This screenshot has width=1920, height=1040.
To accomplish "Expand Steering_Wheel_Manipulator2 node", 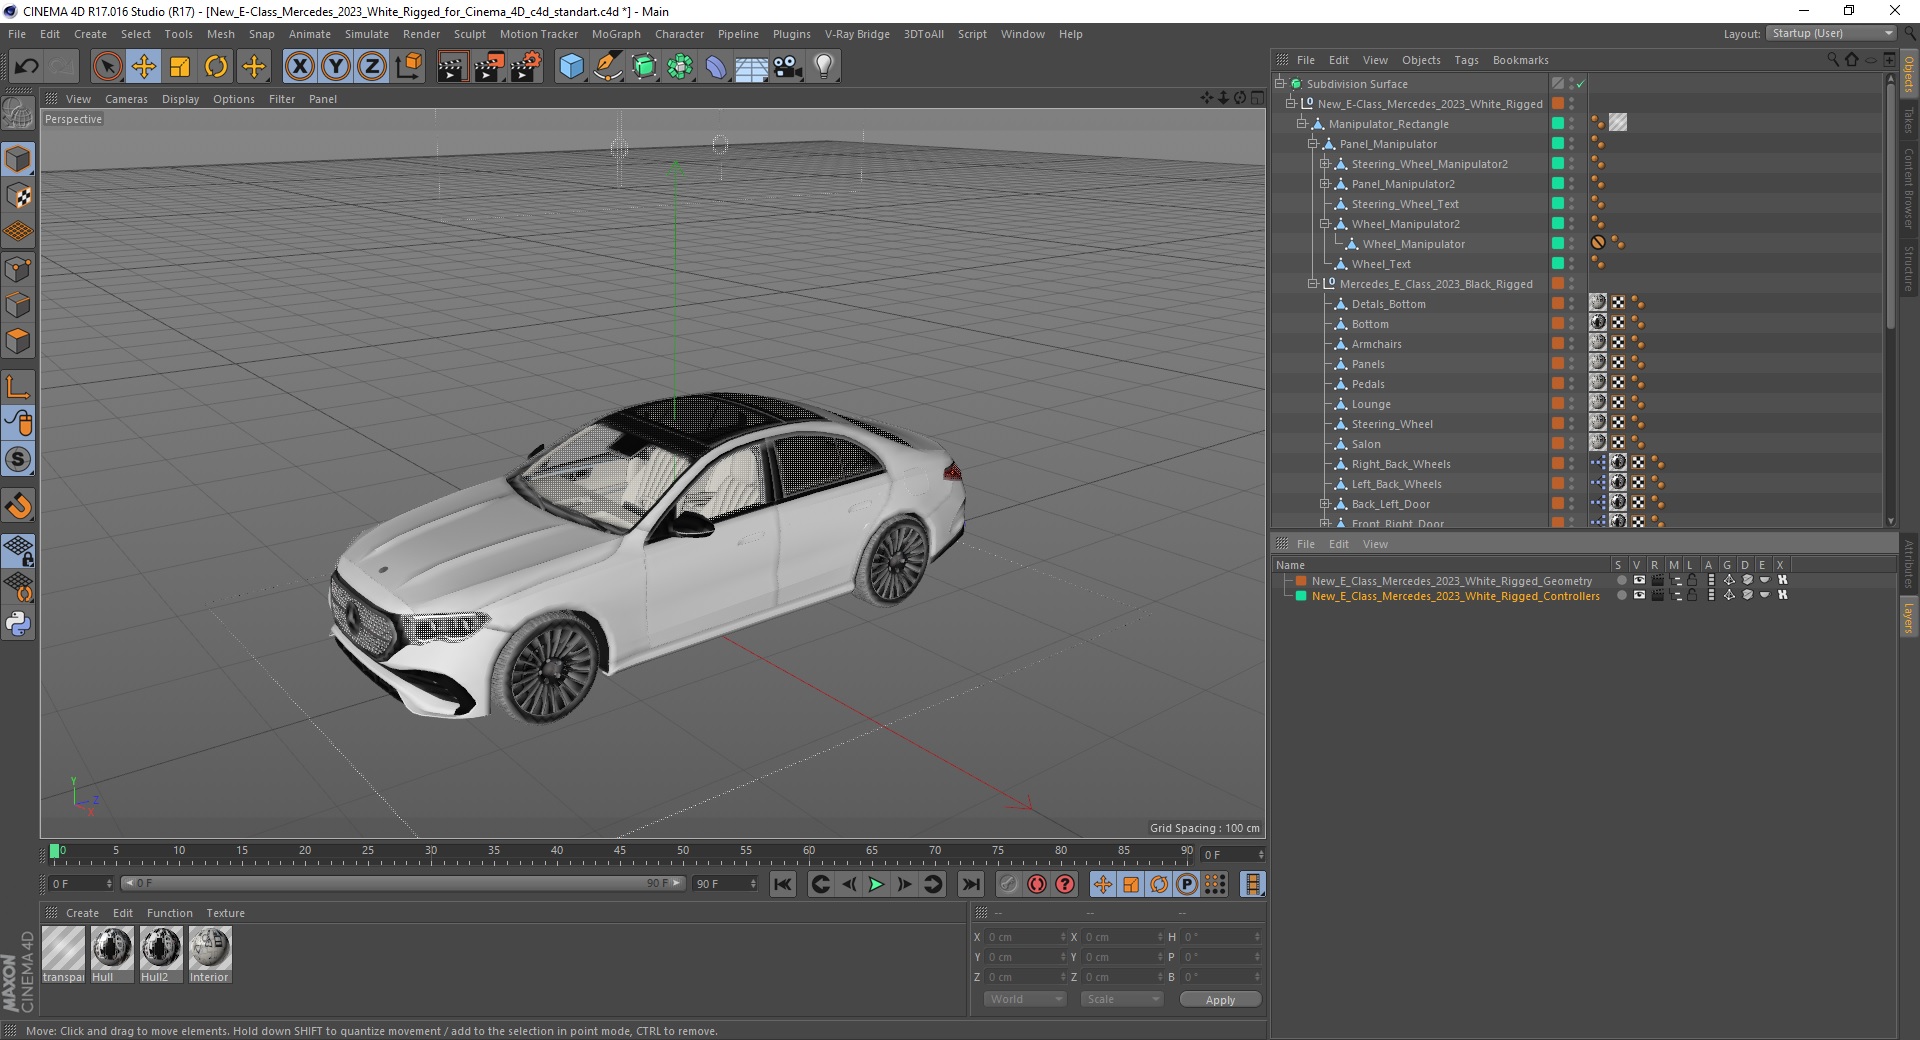I will pyautogui.click(x=1324, y=164).
